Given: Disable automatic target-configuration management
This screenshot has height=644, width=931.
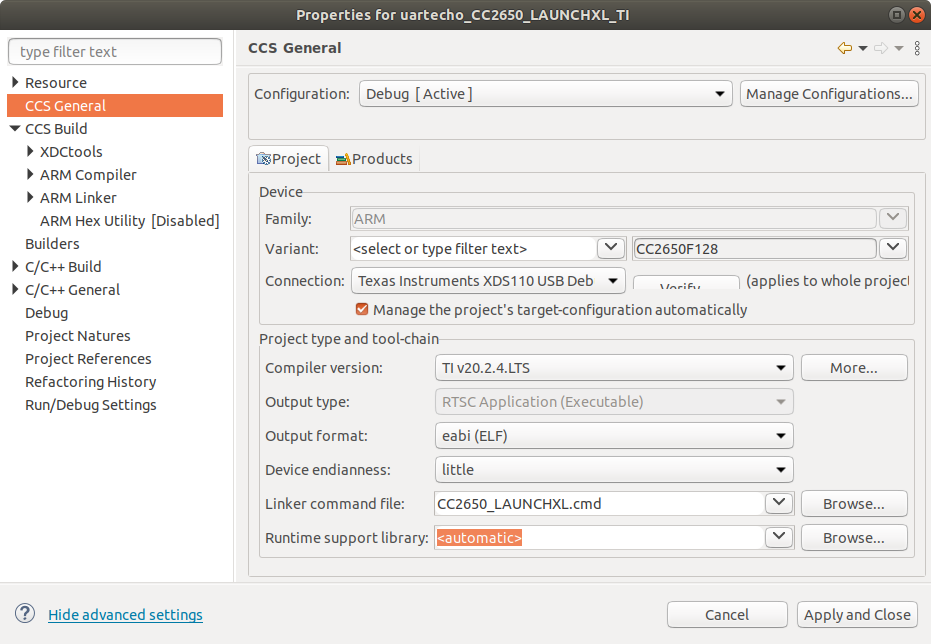Looking at the screenshot, I should [361, 310].
